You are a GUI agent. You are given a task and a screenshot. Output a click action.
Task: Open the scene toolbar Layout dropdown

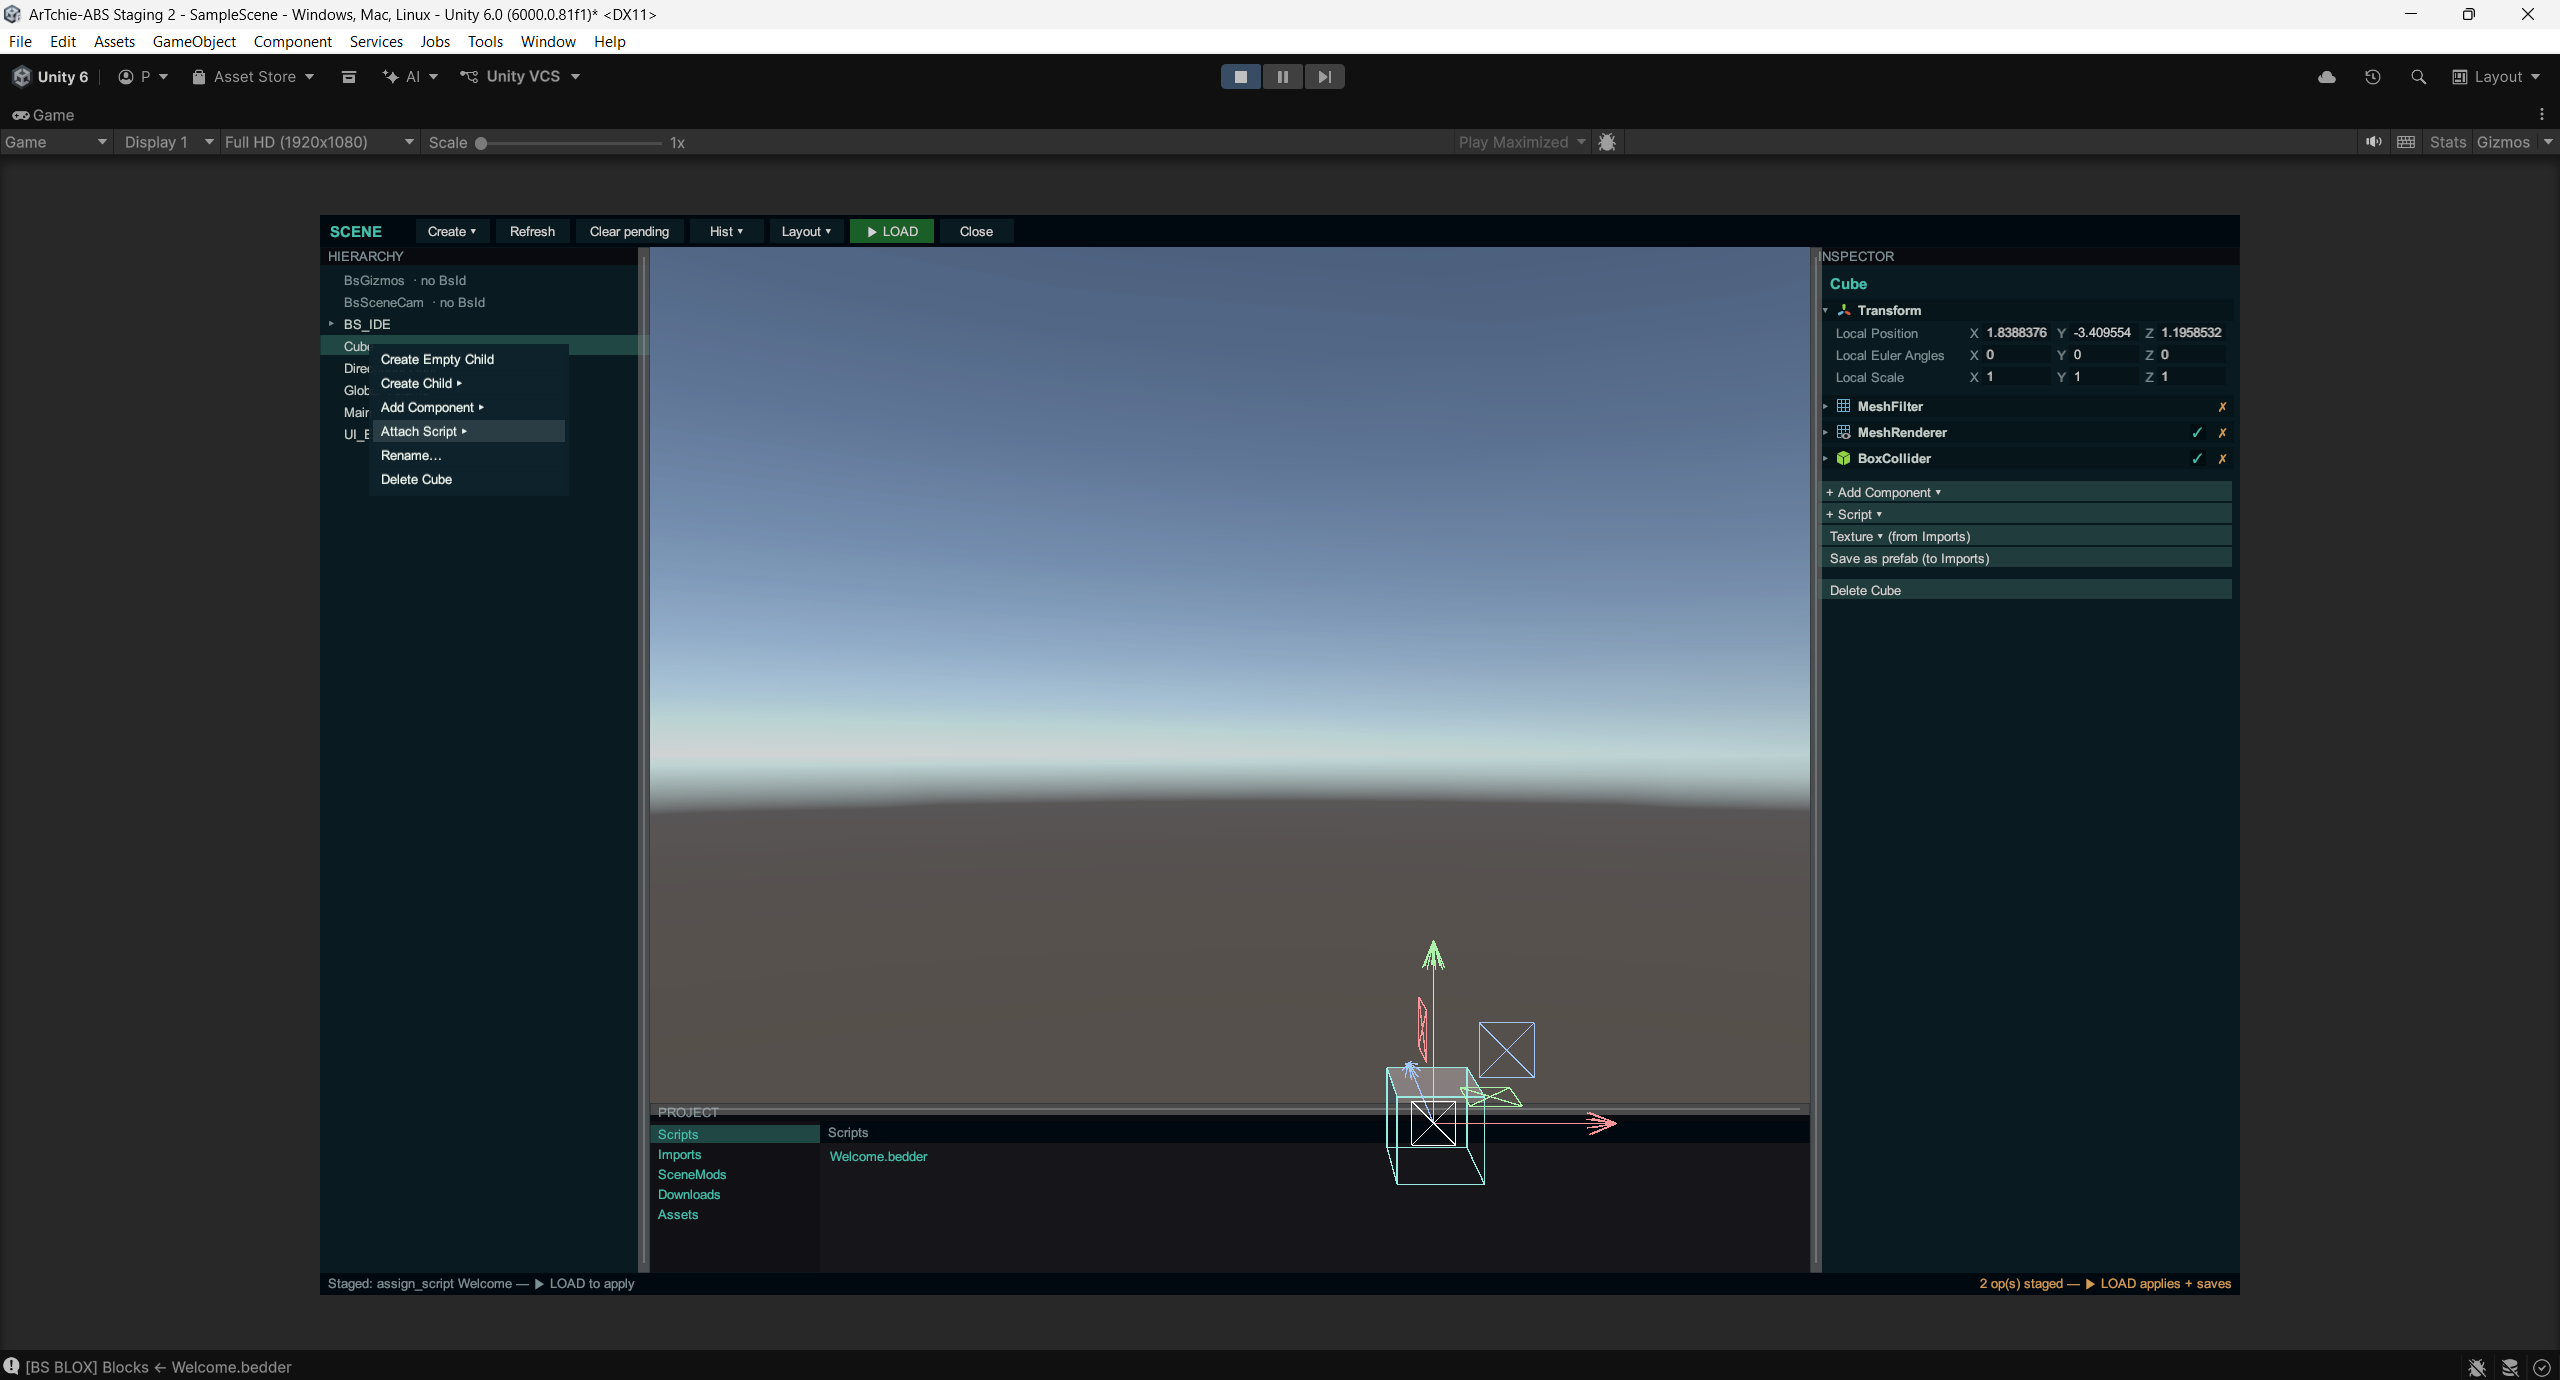coord(806,231)
